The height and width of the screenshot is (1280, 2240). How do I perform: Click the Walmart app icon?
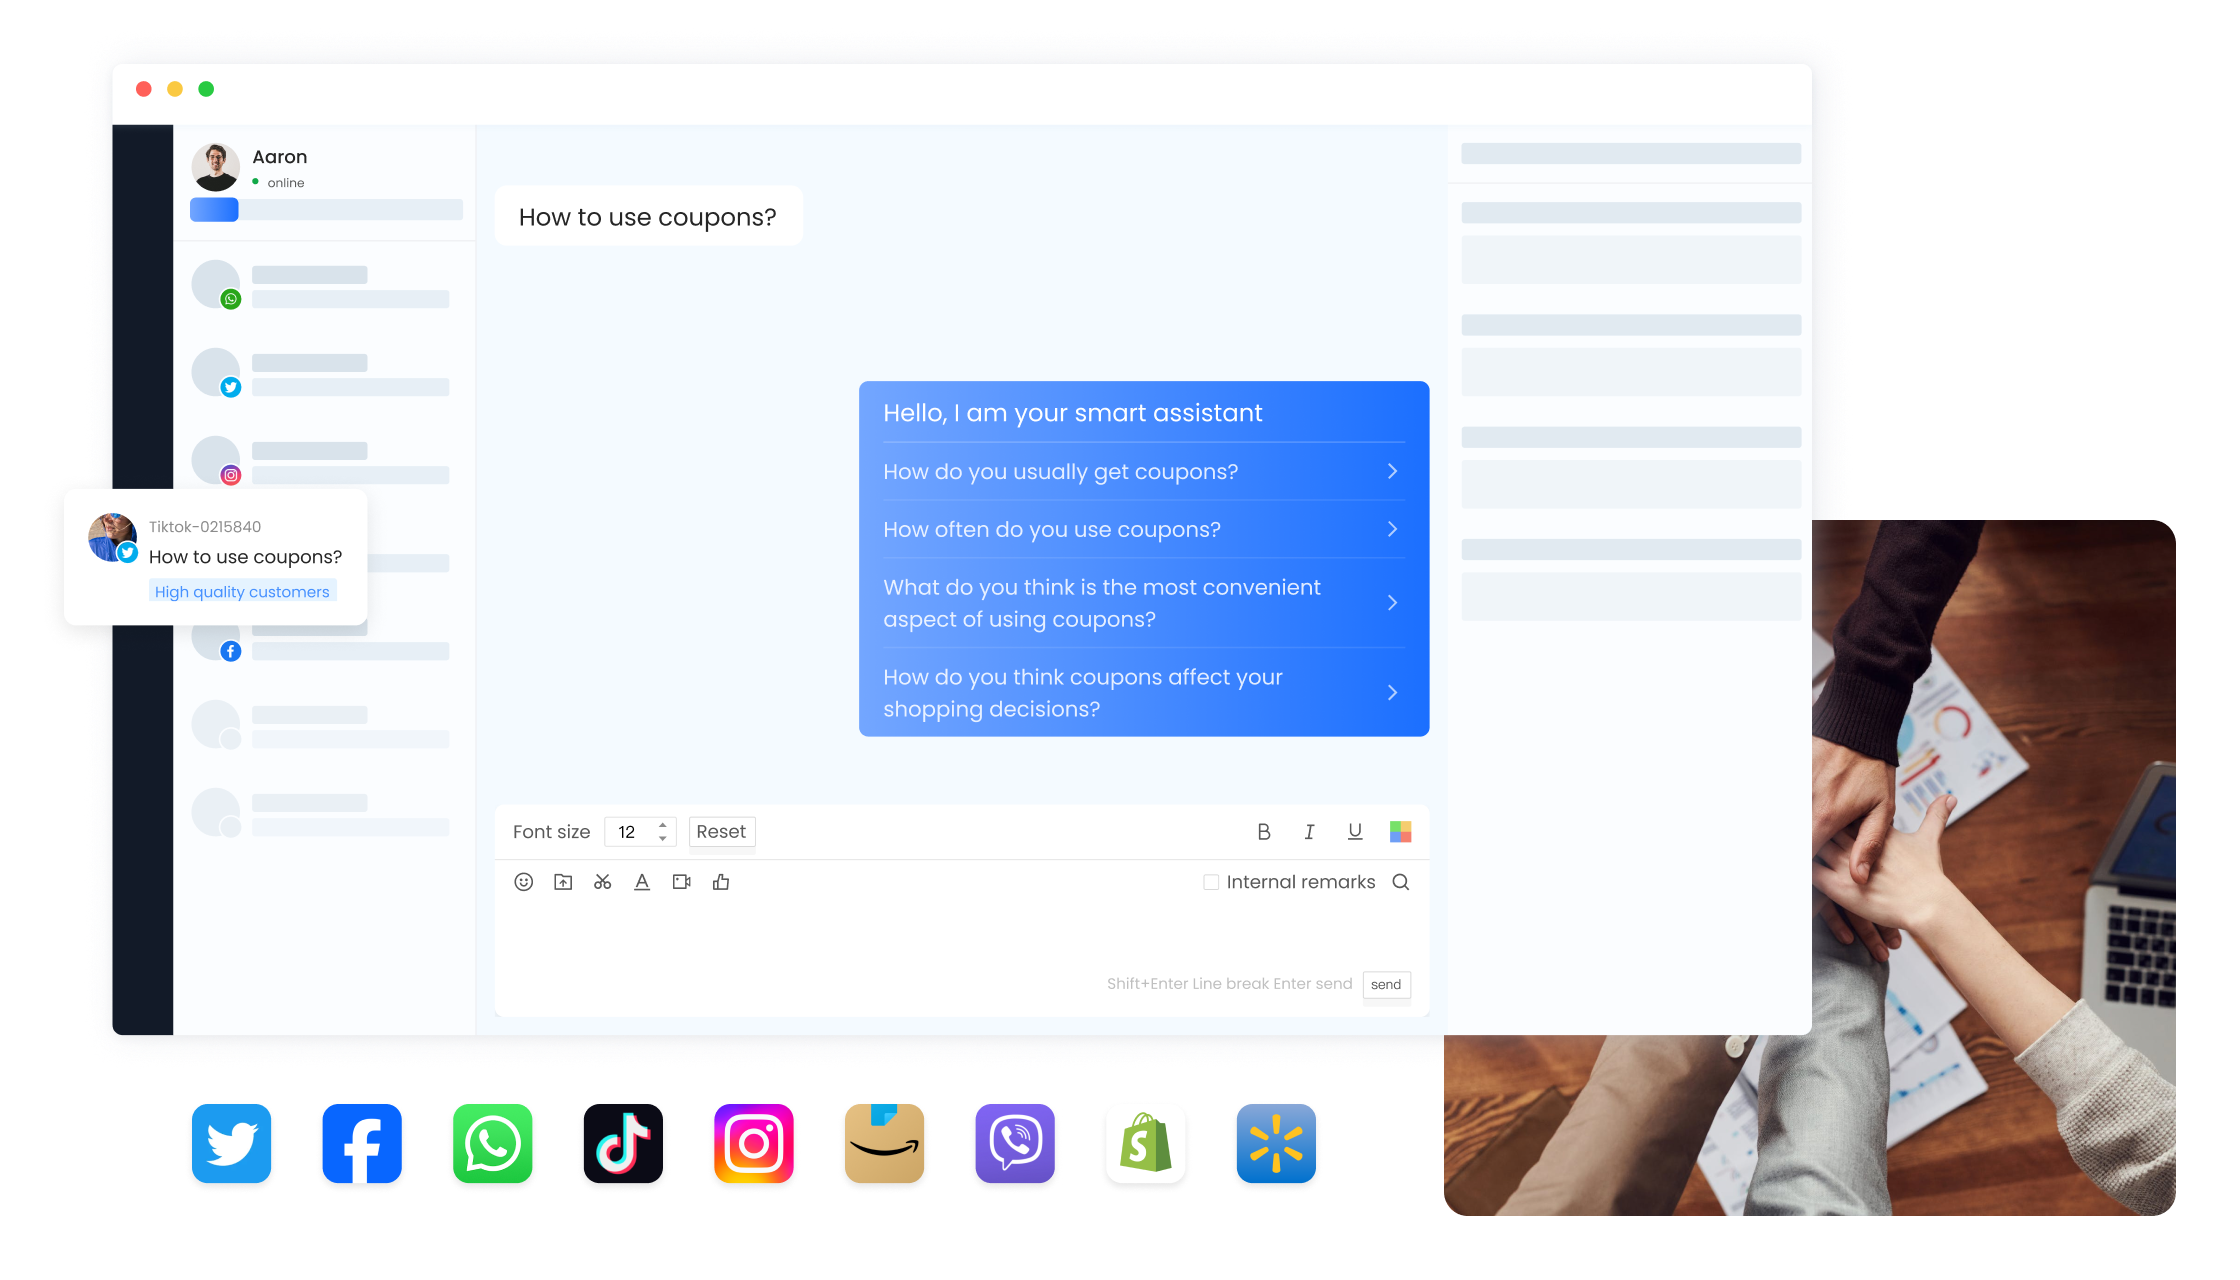click(1276, 1143)
